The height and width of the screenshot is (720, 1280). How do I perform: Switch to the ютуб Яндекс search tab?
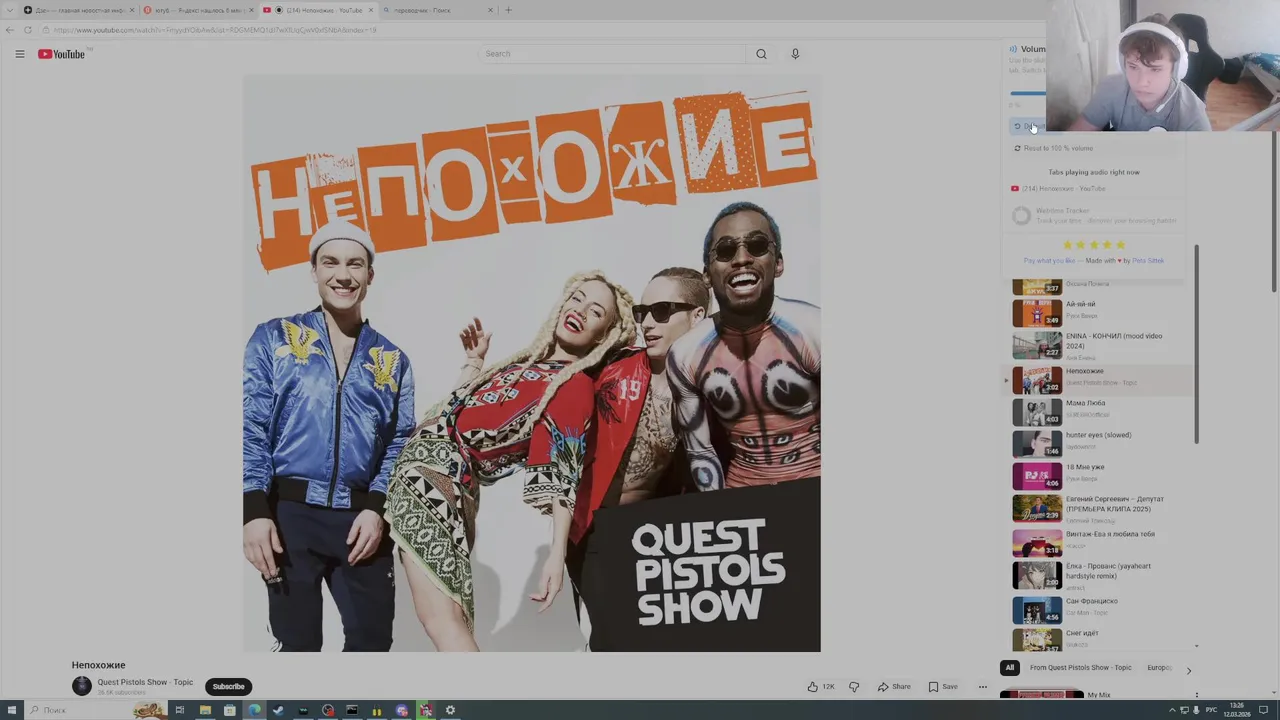click(x=197, y=10)
